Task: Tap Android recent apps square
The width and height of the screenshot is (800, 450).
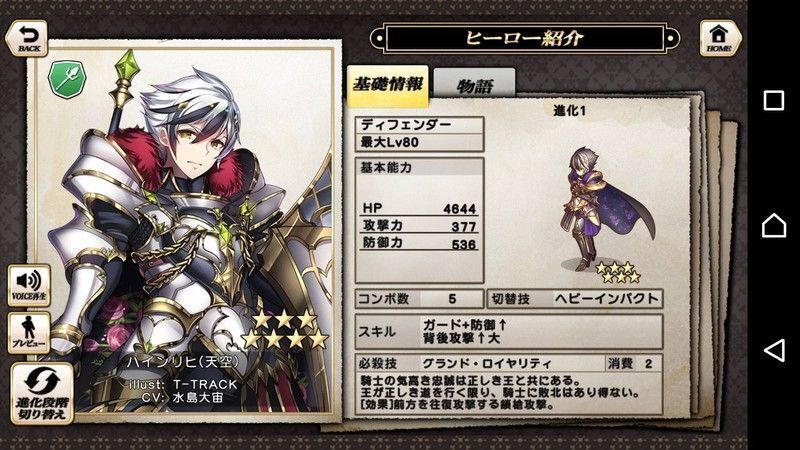Action: point(773,101)
